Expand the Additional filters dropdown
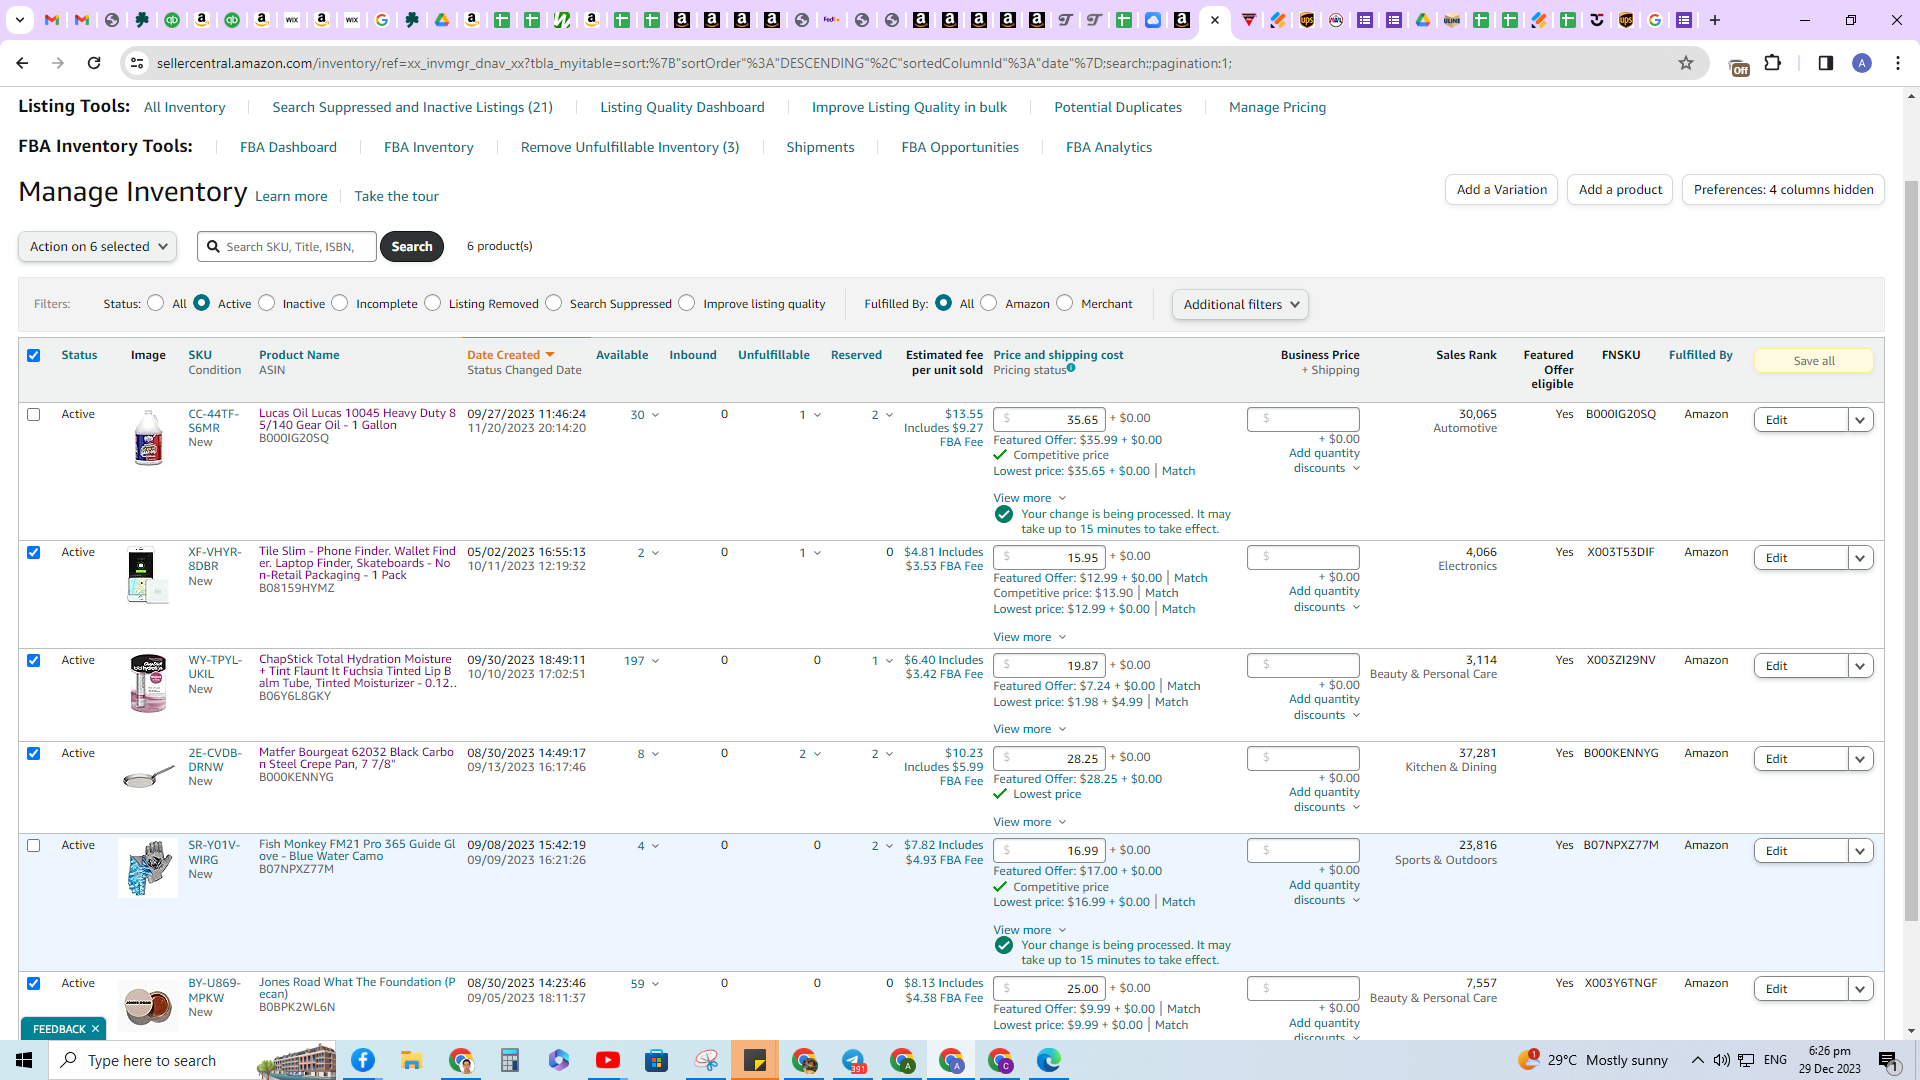 [1240, 304]
